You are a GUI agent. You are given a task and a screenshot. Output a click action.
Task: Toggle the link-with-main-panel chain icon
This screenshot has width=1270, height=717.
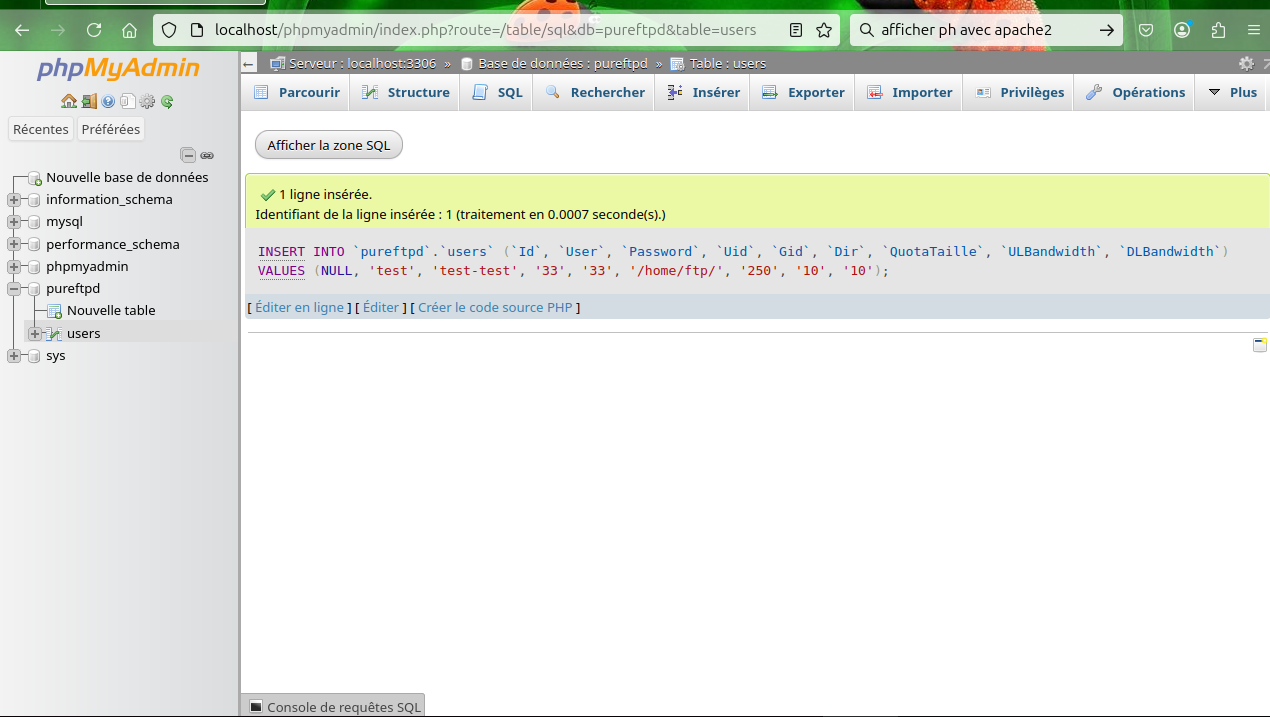pos(207,155)
